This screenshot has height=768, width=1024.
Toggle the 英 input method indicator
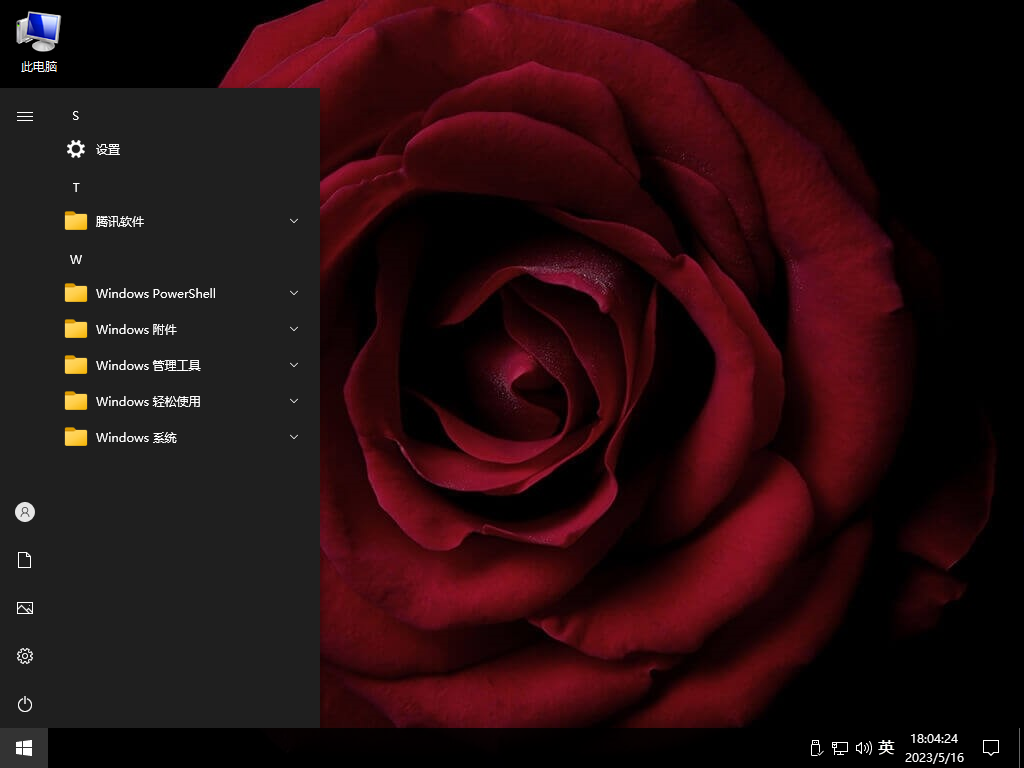(886, 748)
